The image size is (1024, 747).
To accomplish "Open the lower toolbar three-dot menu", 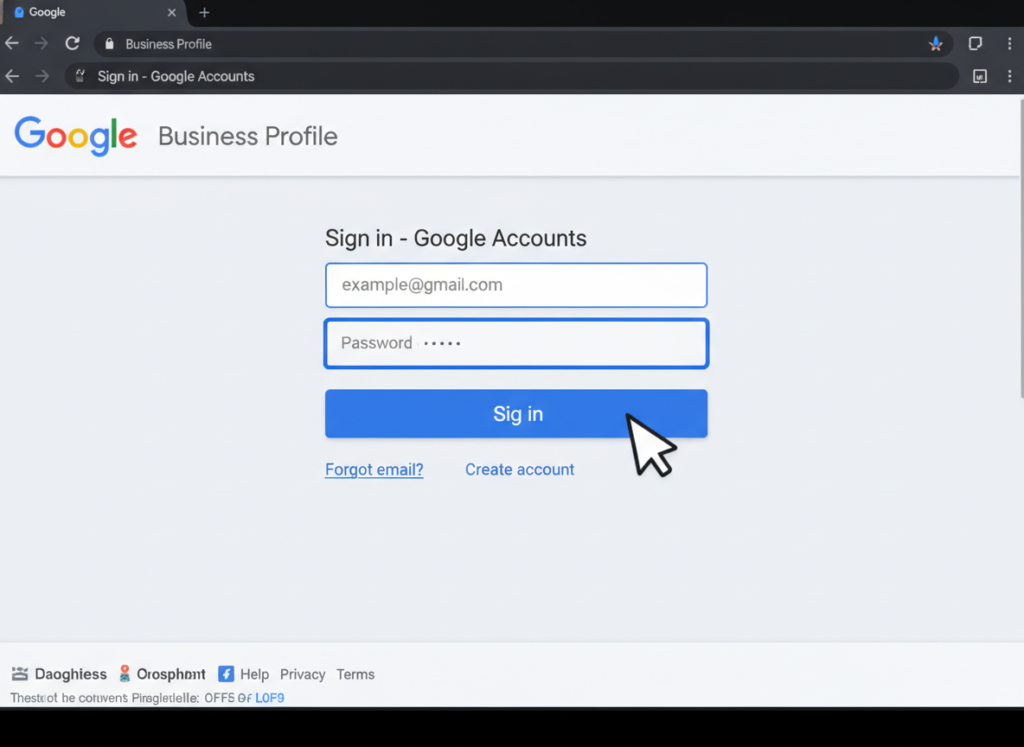I will click(x=1009, y=76).
